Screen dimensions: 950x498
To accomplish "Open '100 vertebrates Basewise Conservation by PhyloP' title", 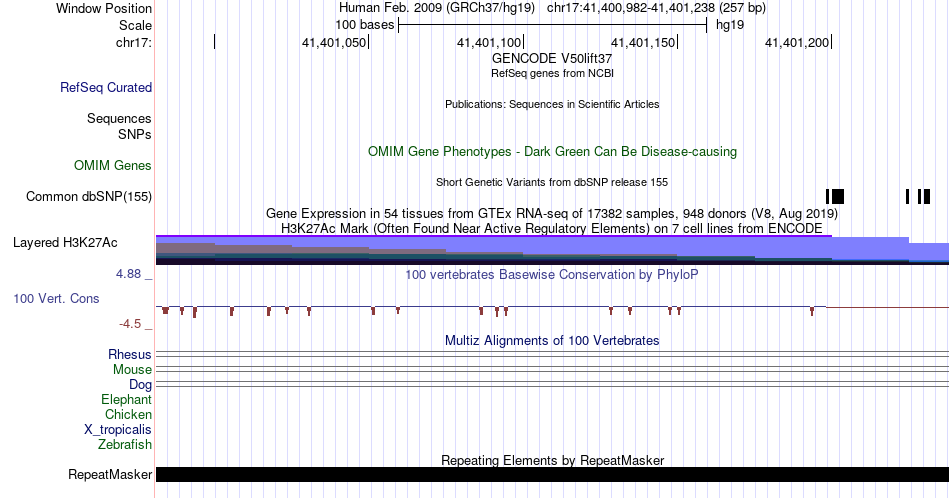I will tap(552, 274).
